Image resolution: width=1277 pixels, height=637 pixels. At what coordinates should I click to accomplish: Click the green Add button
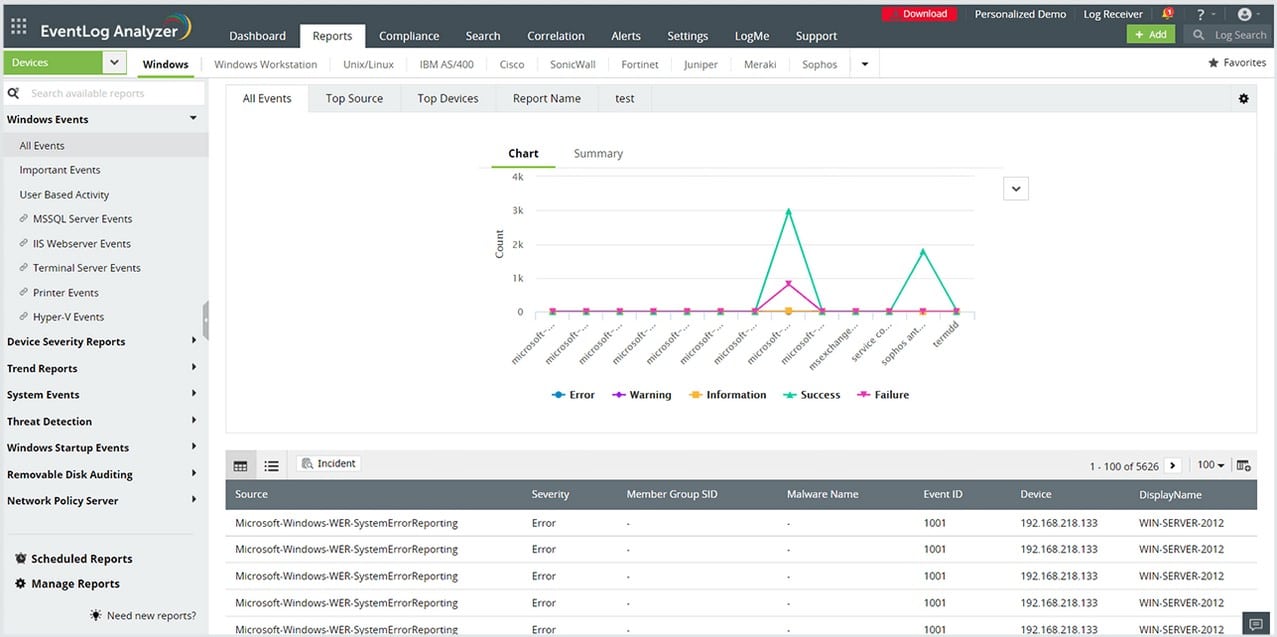click(x=1150, y=33)
